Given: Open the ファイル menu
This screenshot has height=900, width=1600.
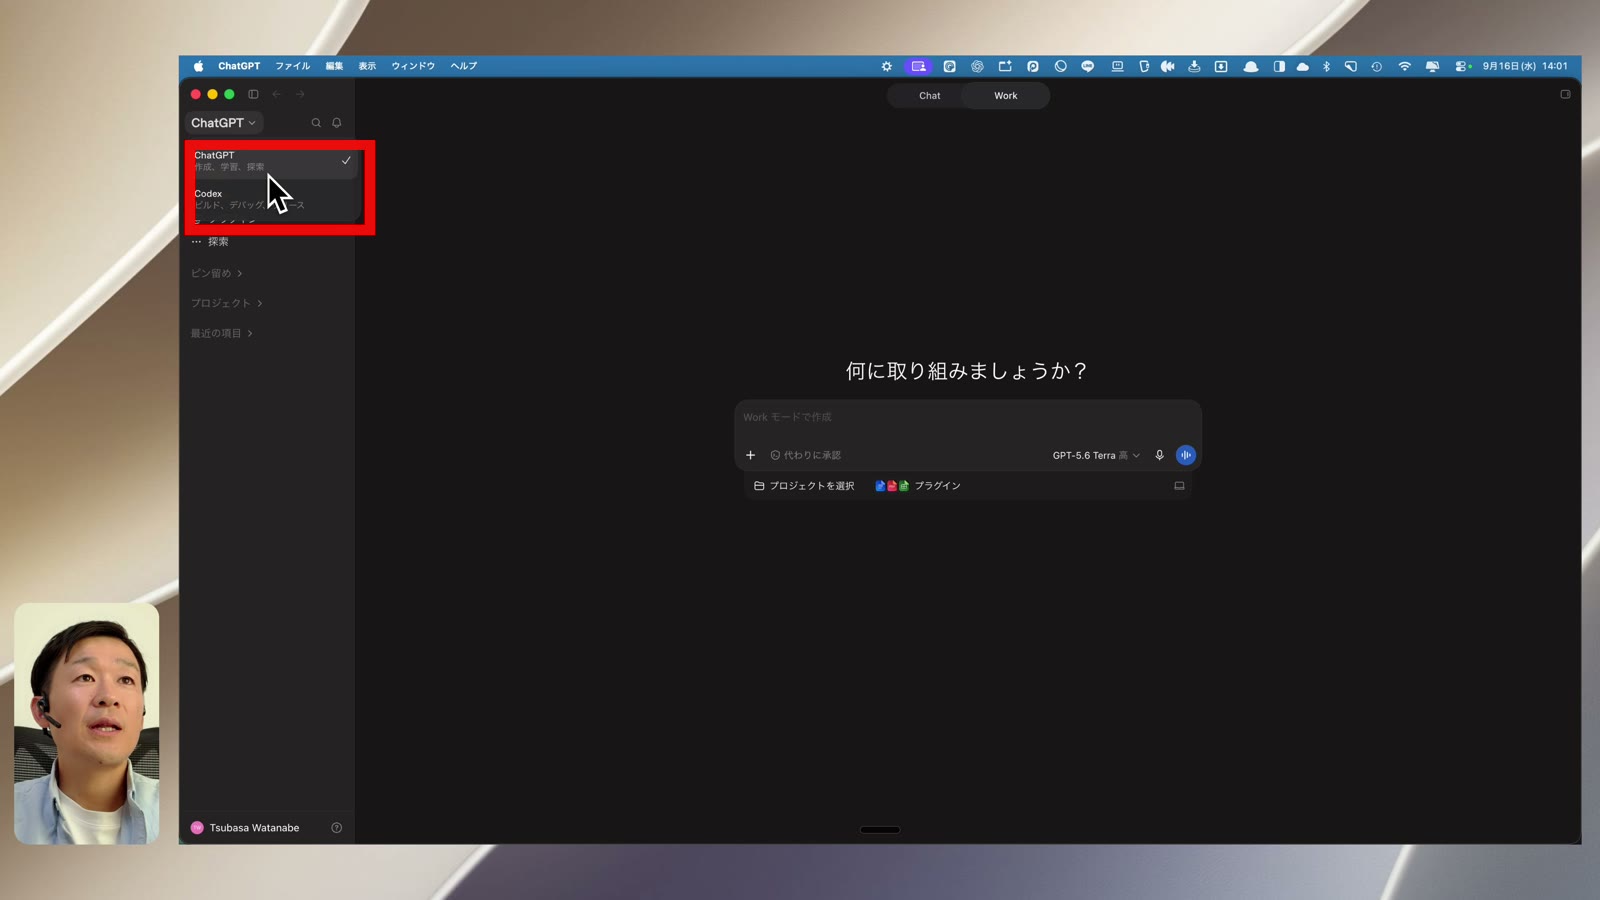Looking at the screenshot, I should (293, 66).
